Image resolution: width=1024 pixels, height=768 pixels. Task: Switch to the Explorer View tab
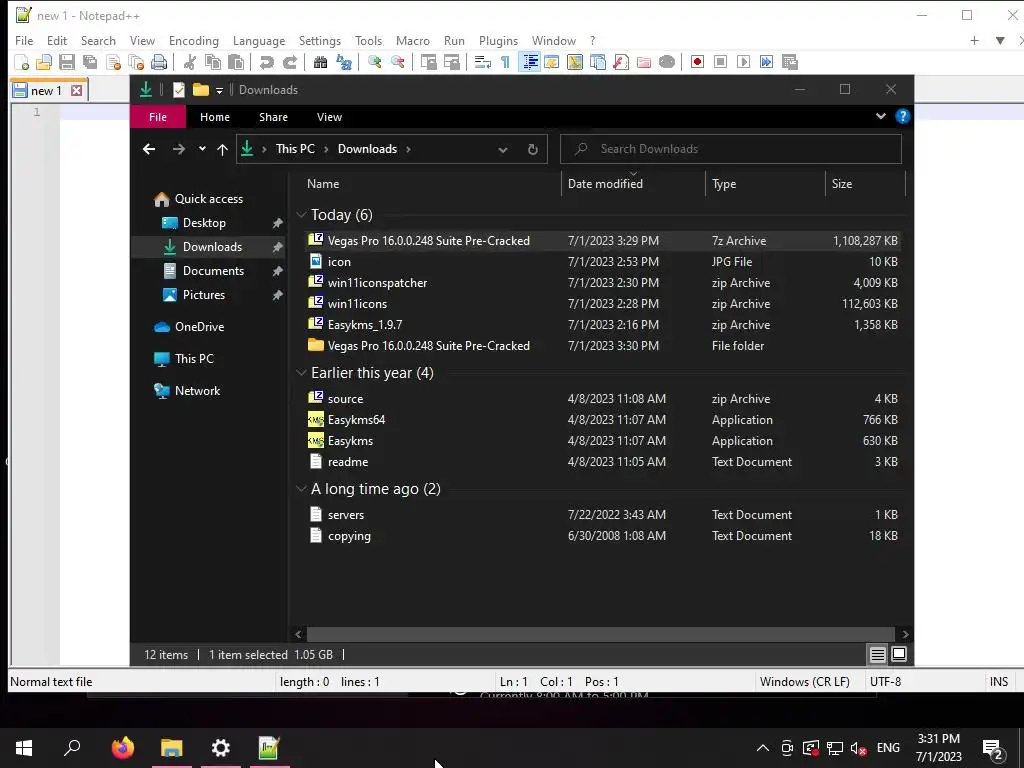[329, 117]
